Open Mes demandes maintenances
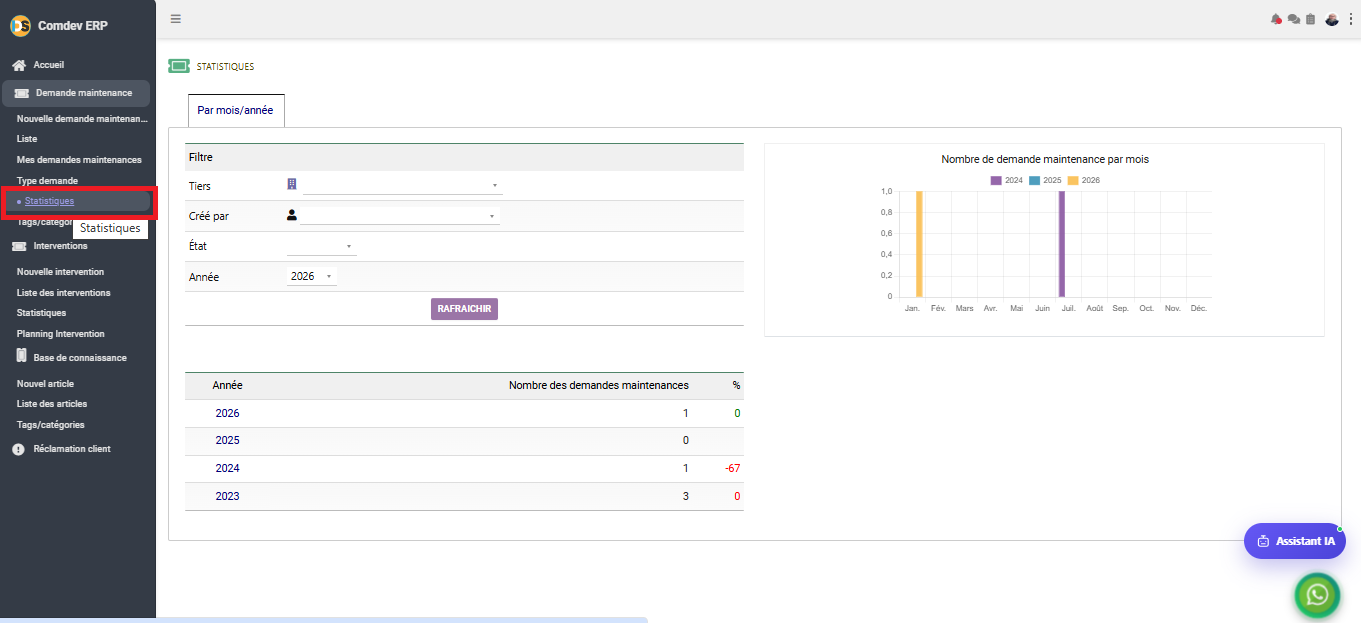 tap(79, 160)
